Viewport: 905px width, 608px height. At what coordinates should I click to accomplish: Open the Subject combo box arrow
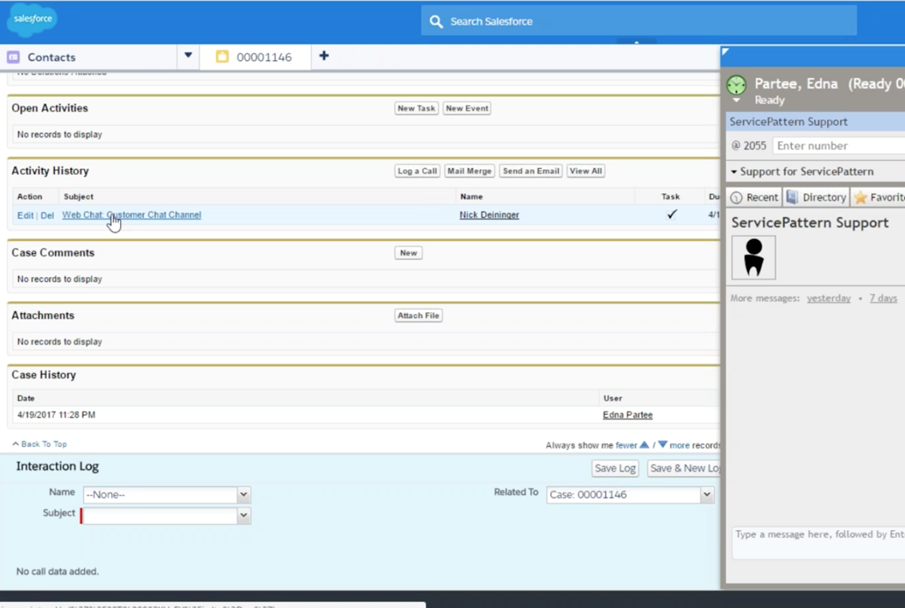[244, 515]
